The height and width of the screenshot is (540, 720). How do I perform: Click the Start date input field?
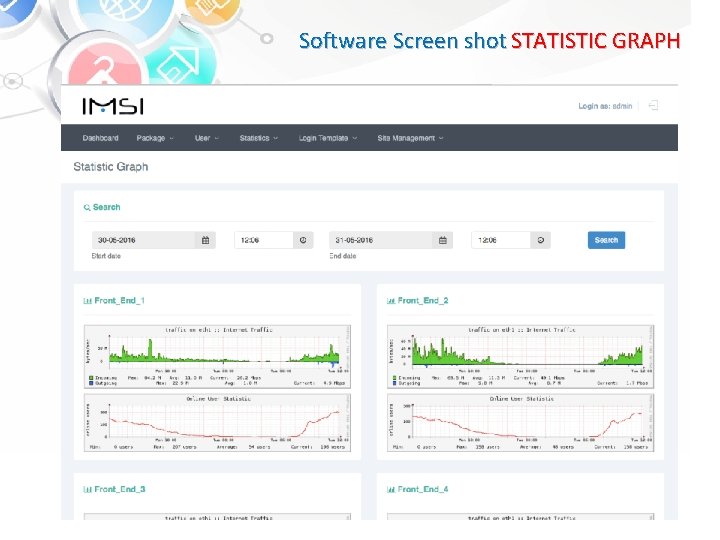click(x=144, y=240)
